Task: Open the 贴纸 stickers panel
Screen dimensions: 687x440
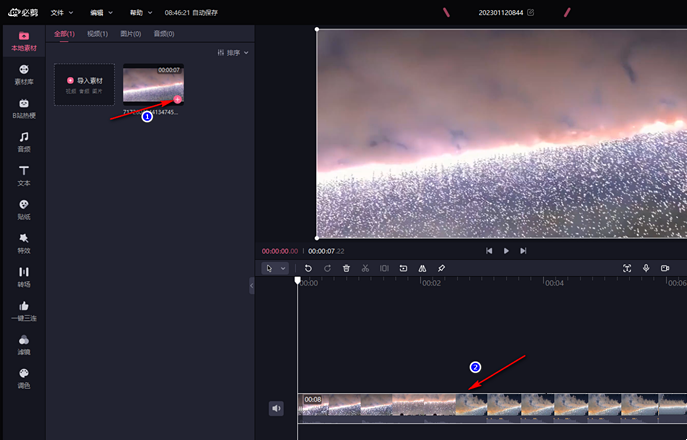Action: (x=24, y=210)
